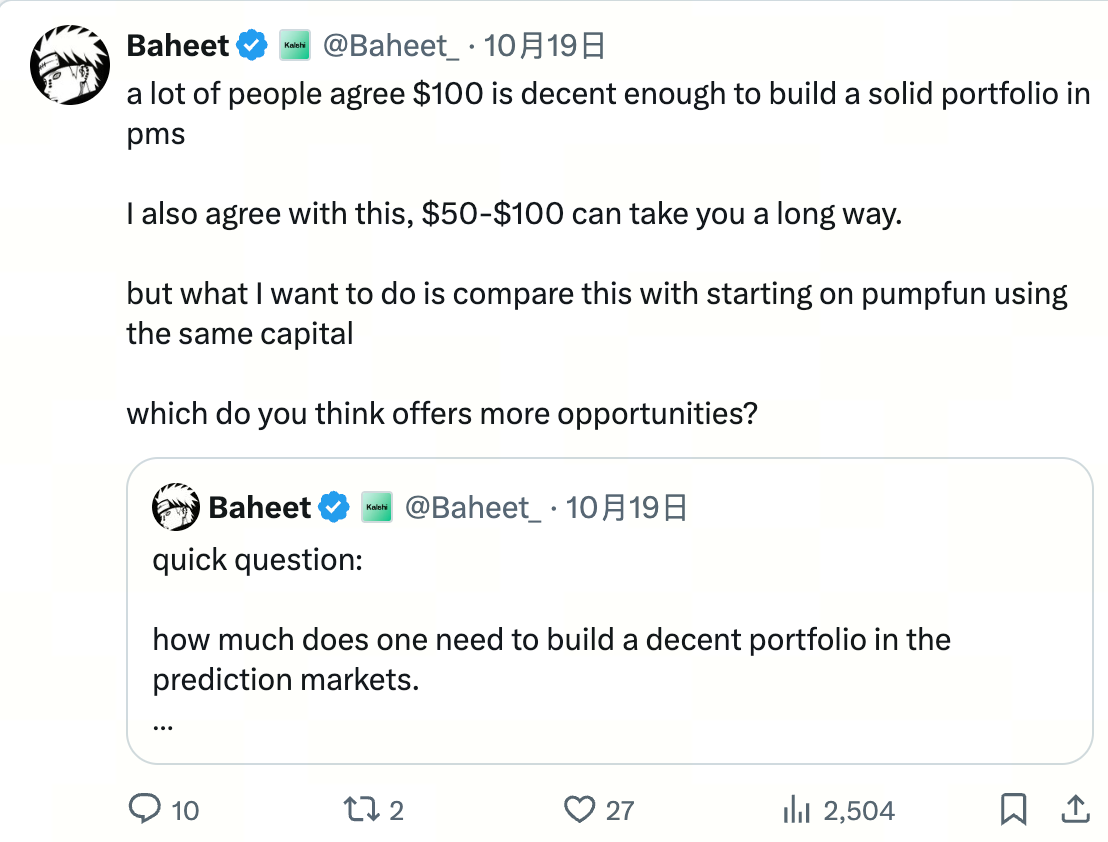This screenshot has height=842, width=1108.
Task: Bookmark this tweet
Action: [x=1013, y=808]
